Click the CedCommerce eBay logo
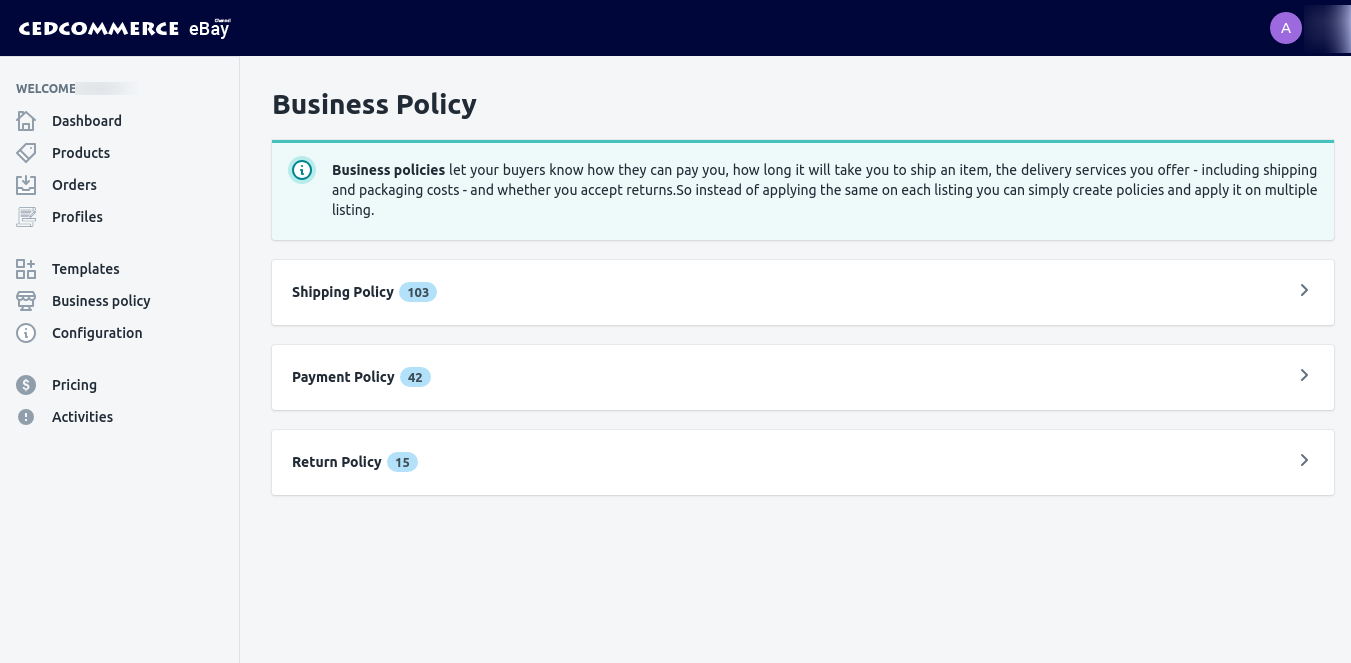 pos(124,28)
